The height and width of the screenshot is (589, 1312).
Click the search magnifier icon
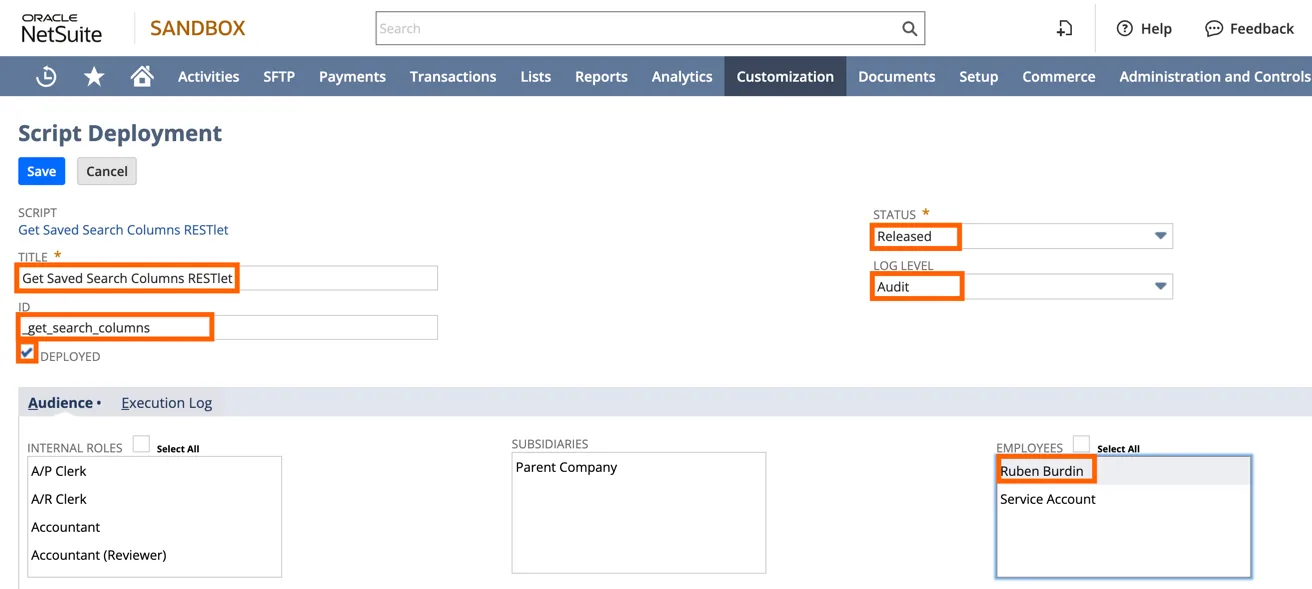click(909, 29)
